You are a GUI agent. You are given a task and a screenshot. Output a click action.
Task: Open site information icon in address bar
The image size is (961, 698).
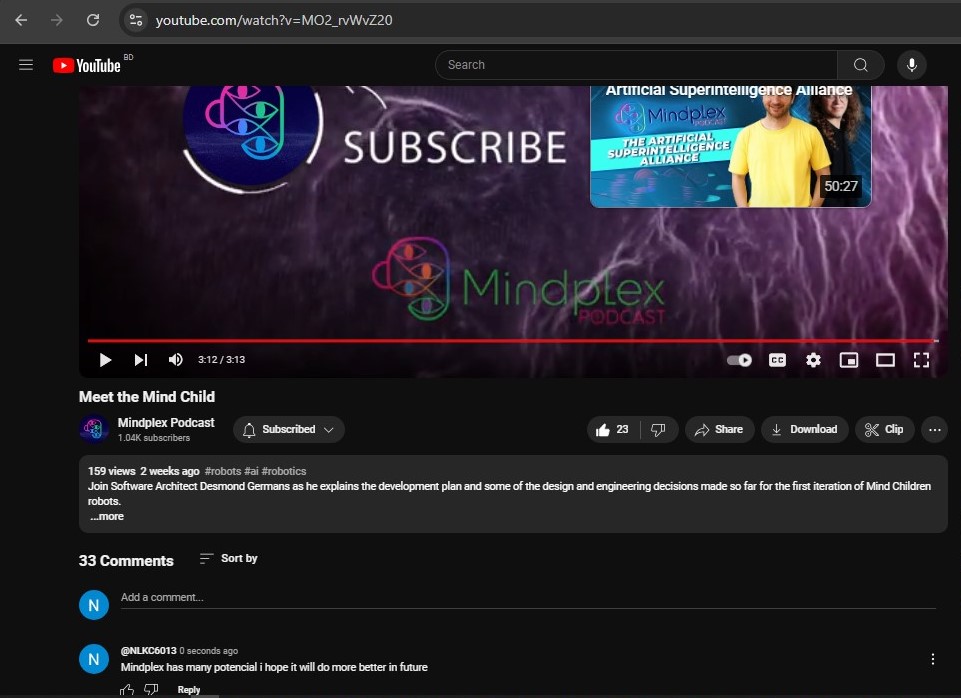[135, 20]
